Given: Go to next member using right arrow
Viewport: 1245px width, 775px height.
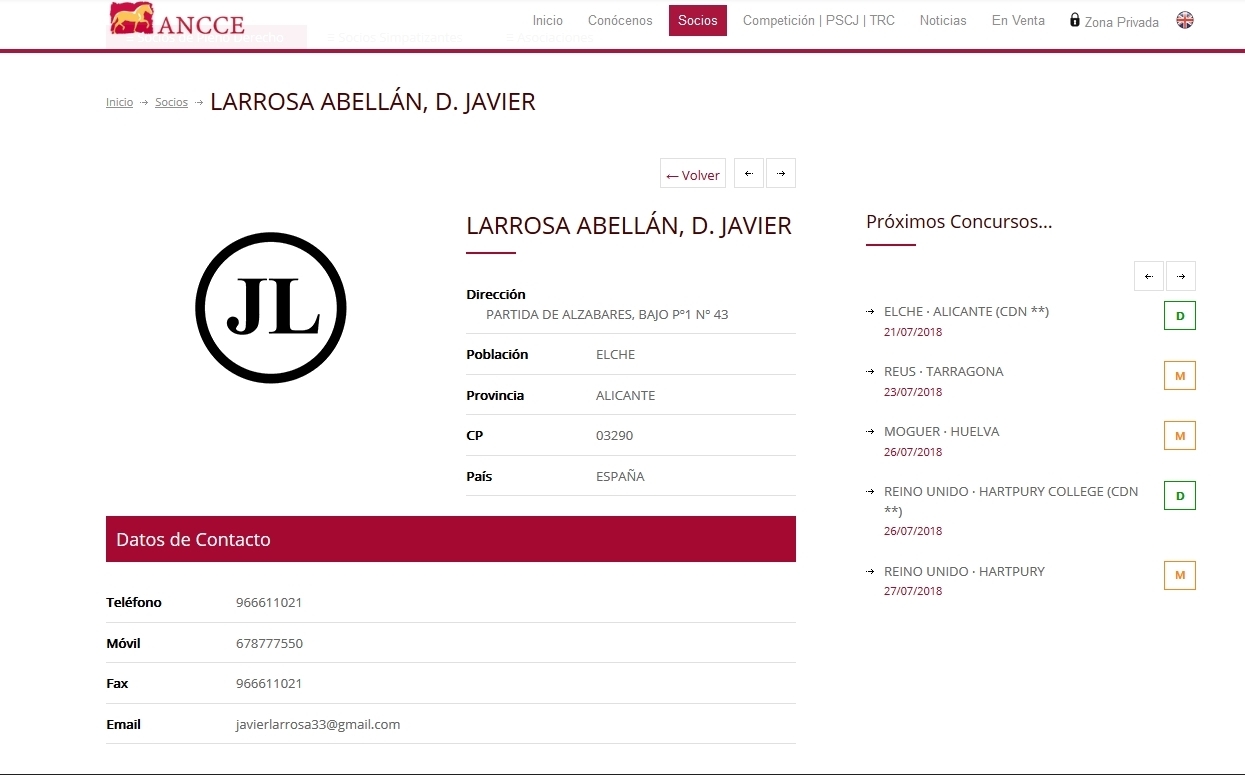Looking at the screenshot, I should (x=781, y=173).
